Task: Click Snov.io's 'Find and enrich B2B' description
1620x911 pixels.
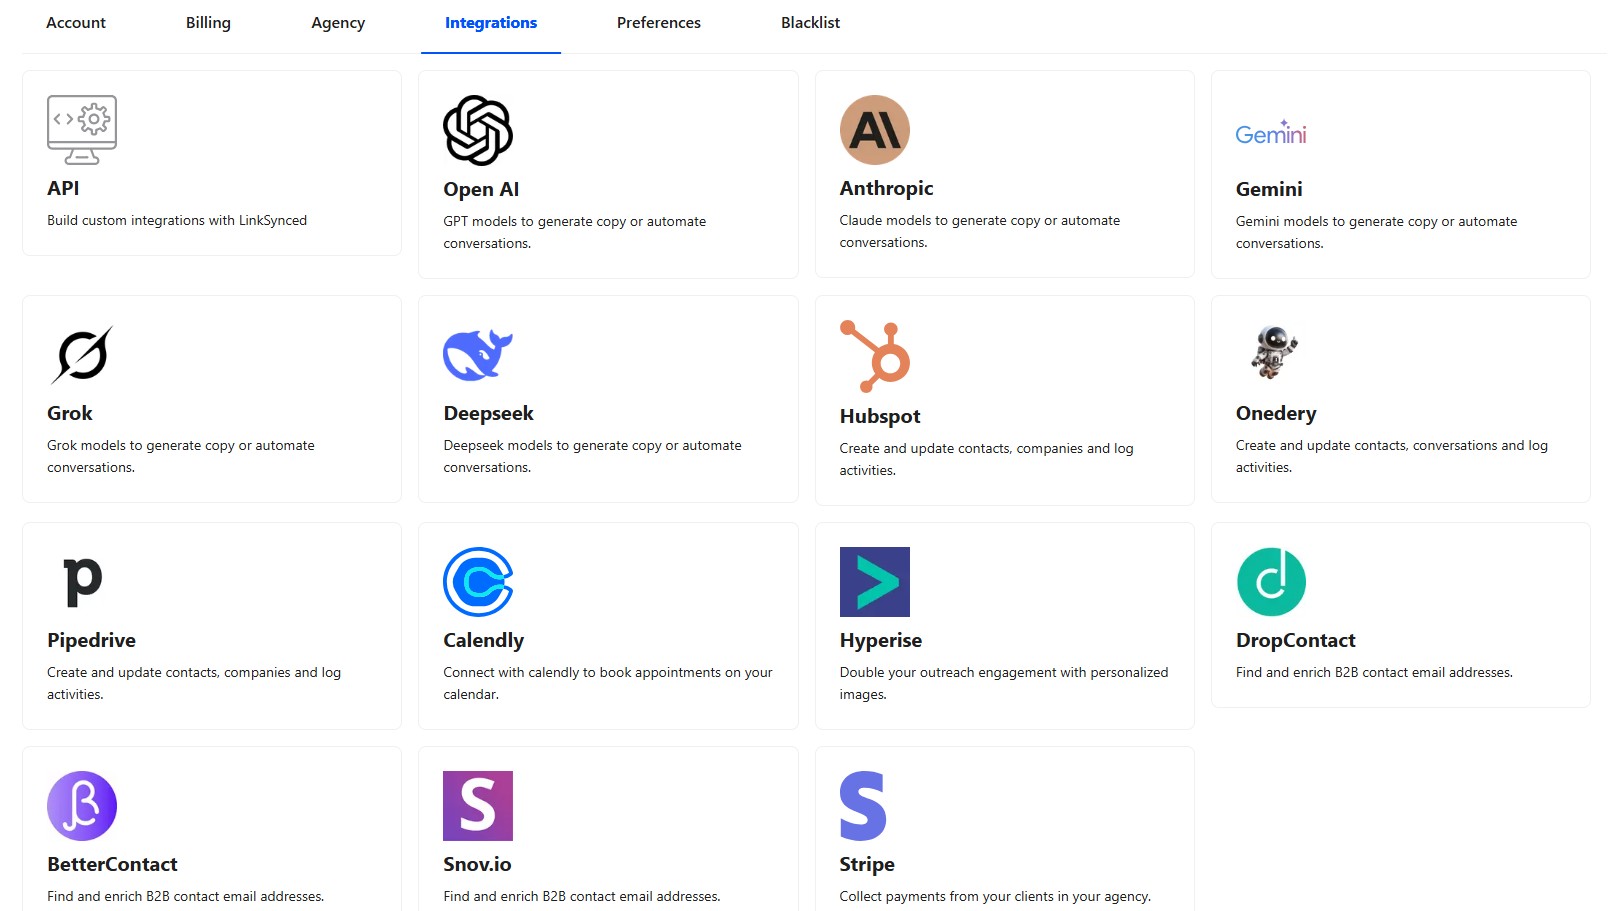Action: point(582,897)
